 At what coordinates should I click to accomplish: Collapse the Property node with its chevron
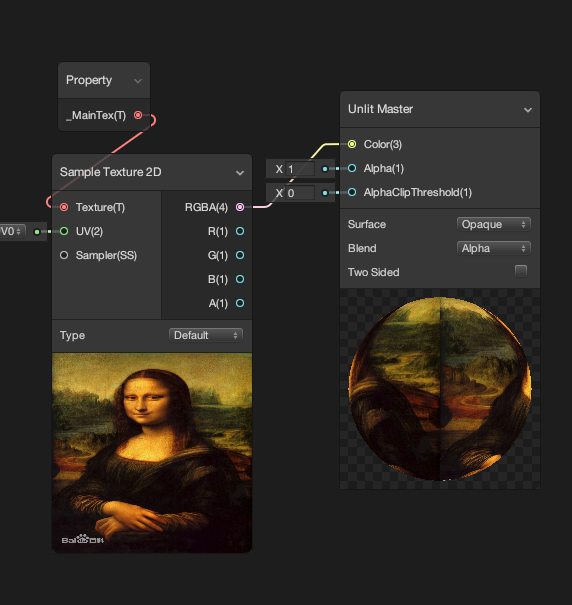click(138, 81)
